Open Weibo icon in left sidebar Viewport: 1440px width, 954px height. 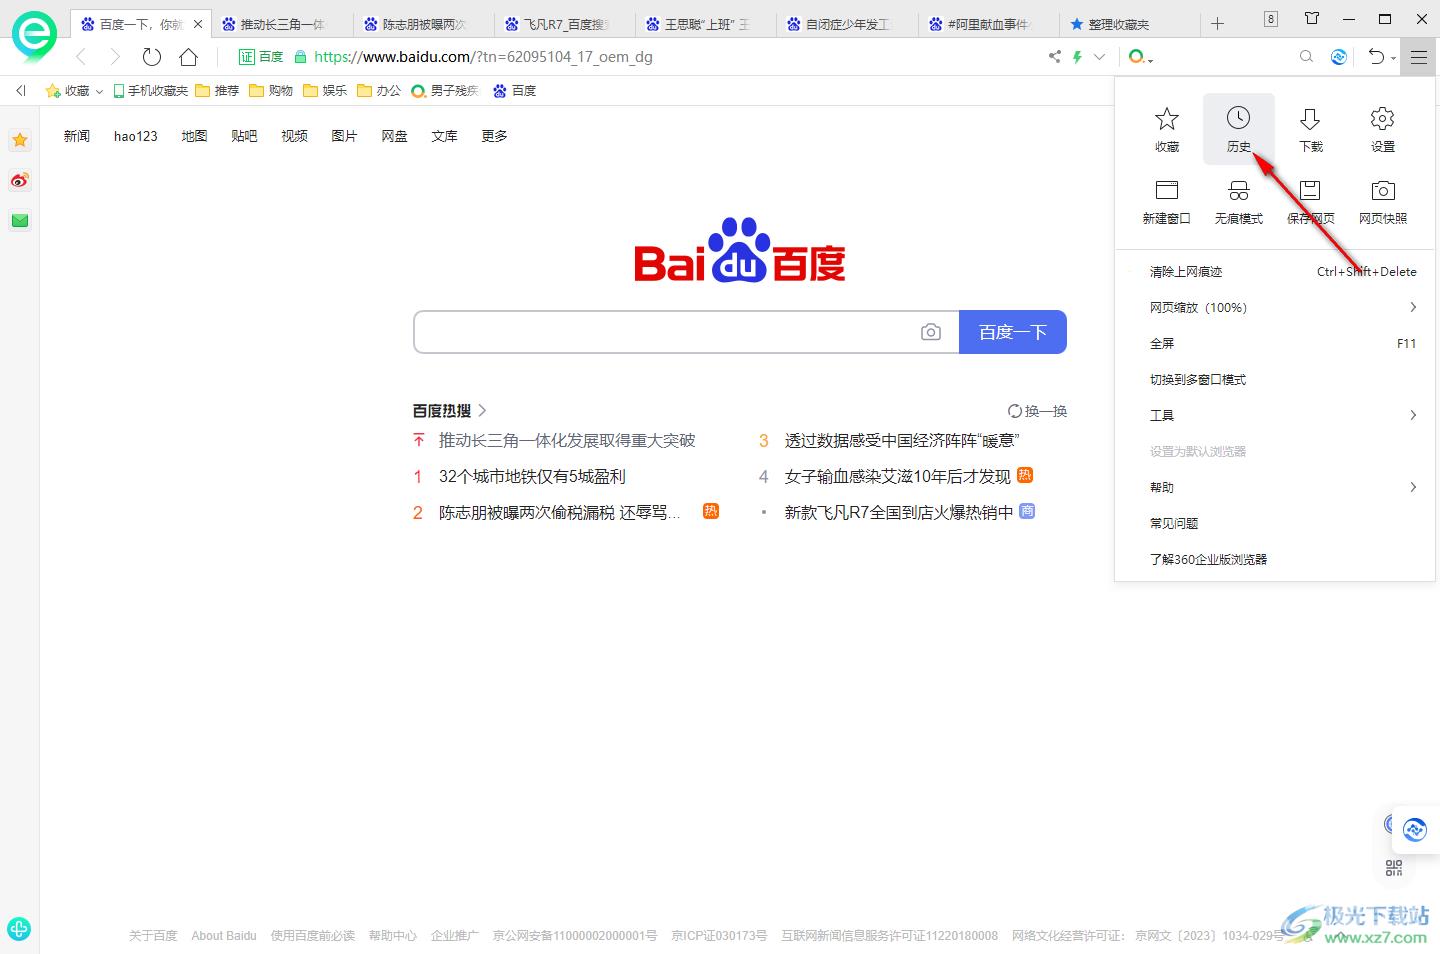pos(19,180)
